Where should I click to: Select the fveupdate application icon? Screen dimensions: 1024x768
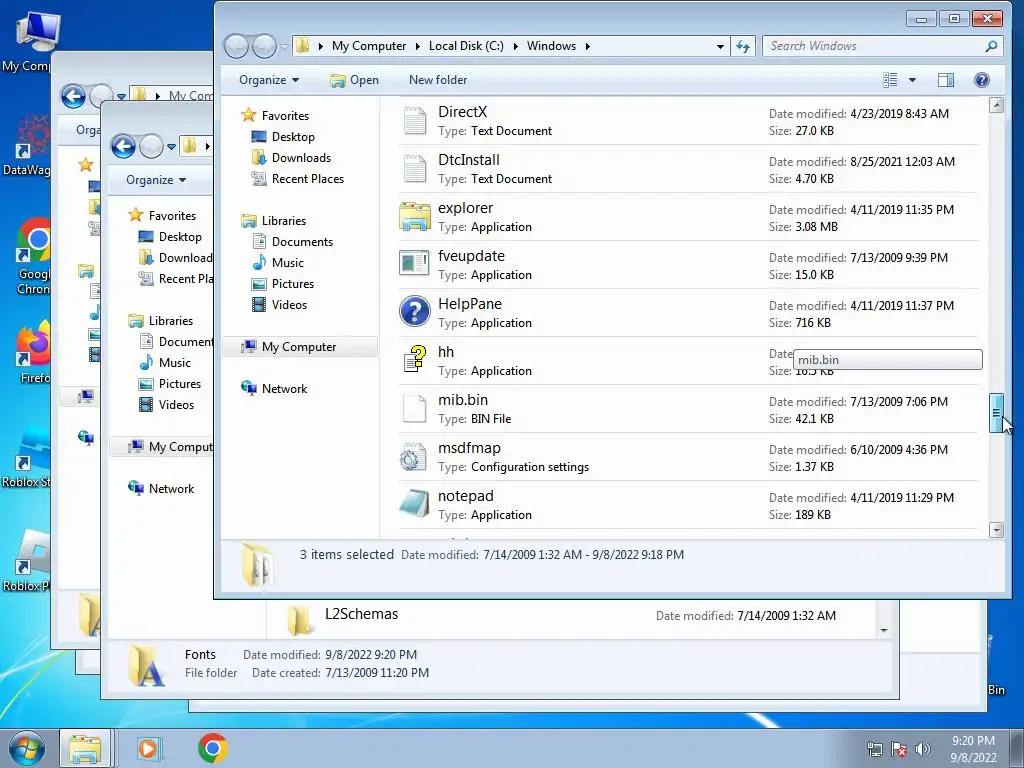[x=415, y=264]
